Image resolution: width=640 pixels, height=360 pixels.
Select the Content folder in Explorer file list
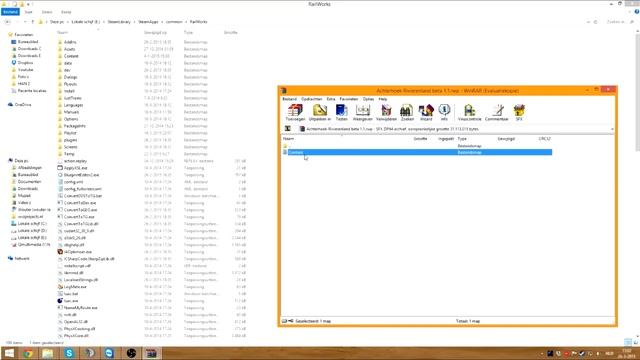[71, 56]
